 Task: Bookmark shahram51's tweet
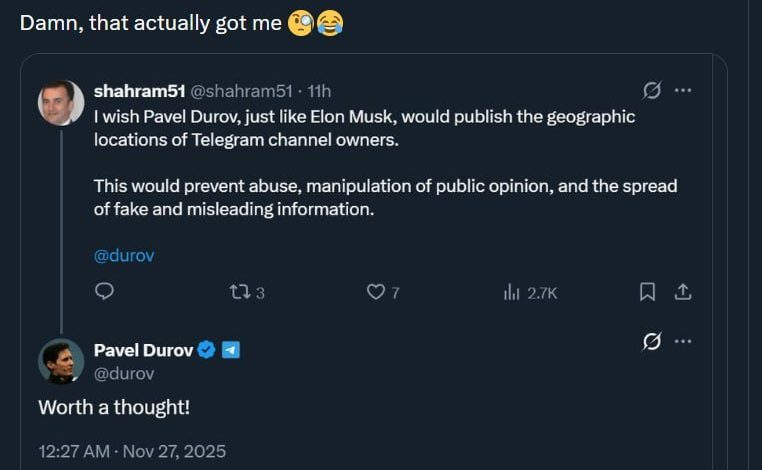pos(647,292)
